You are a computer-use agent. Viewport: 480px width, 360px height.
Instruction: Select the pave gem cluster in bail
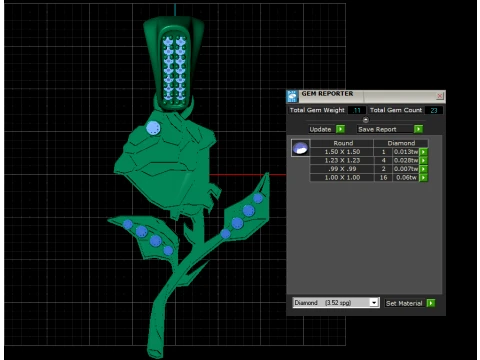point(174,69)
